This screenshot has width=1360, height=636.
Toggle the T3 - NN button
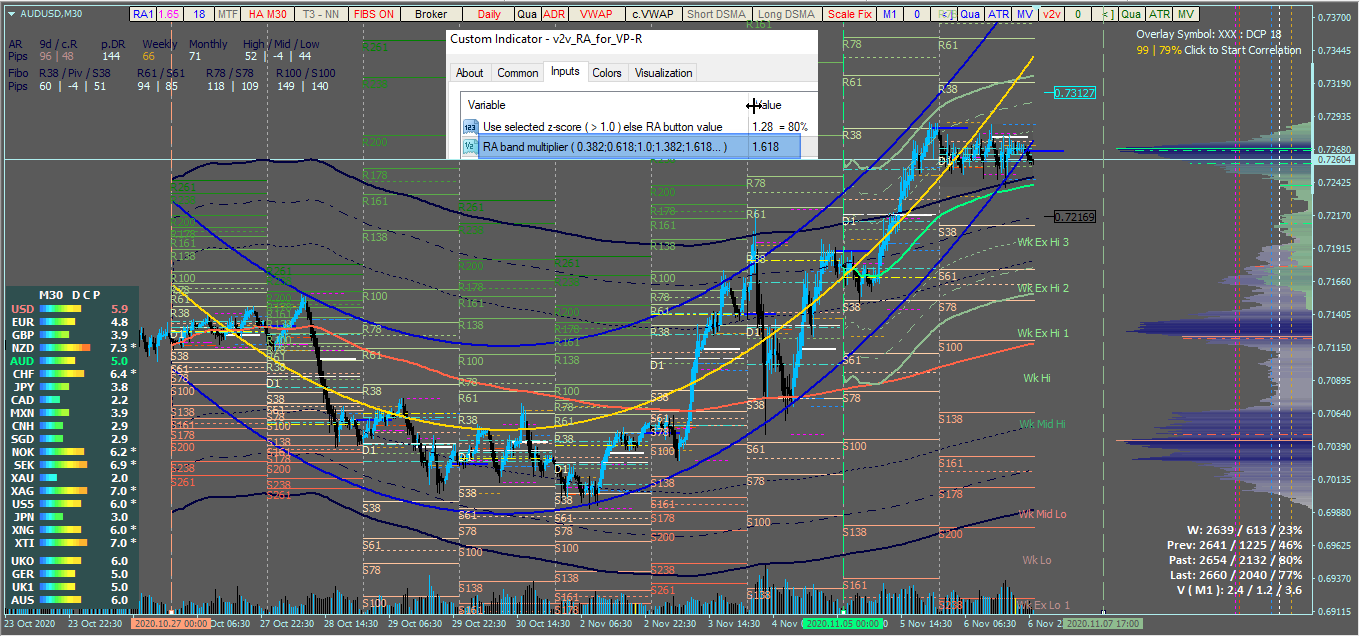pyautogui.click(x=322, y=15)
